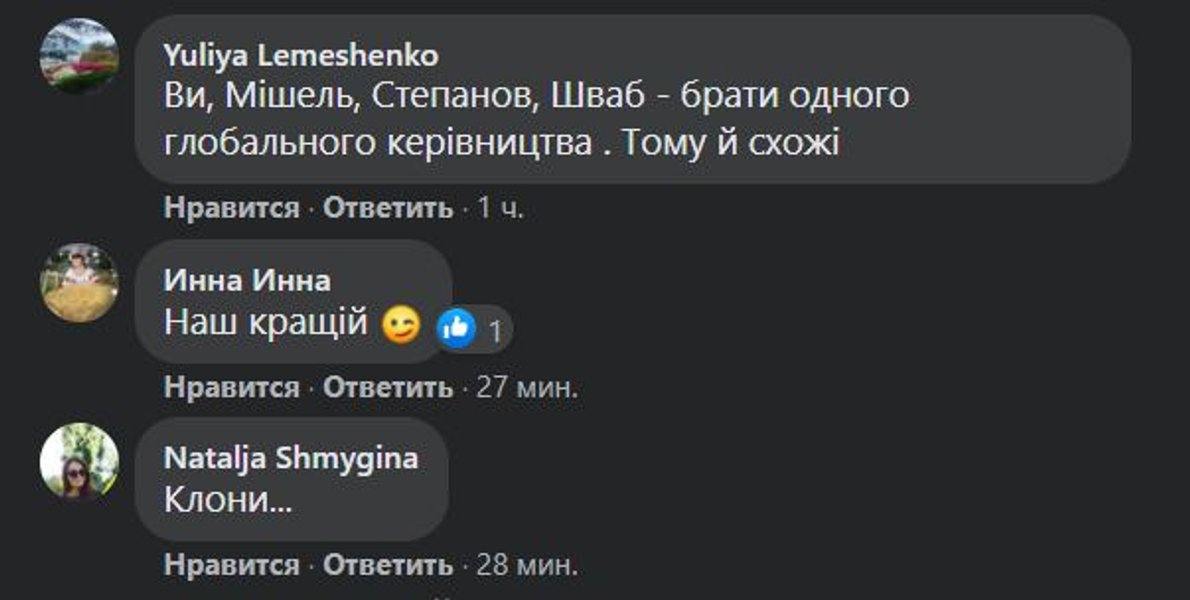The width and height of the screenshot is (1190, 600).
Task: Click the winking emoji in Инна's comment
Action: point(402,326)
